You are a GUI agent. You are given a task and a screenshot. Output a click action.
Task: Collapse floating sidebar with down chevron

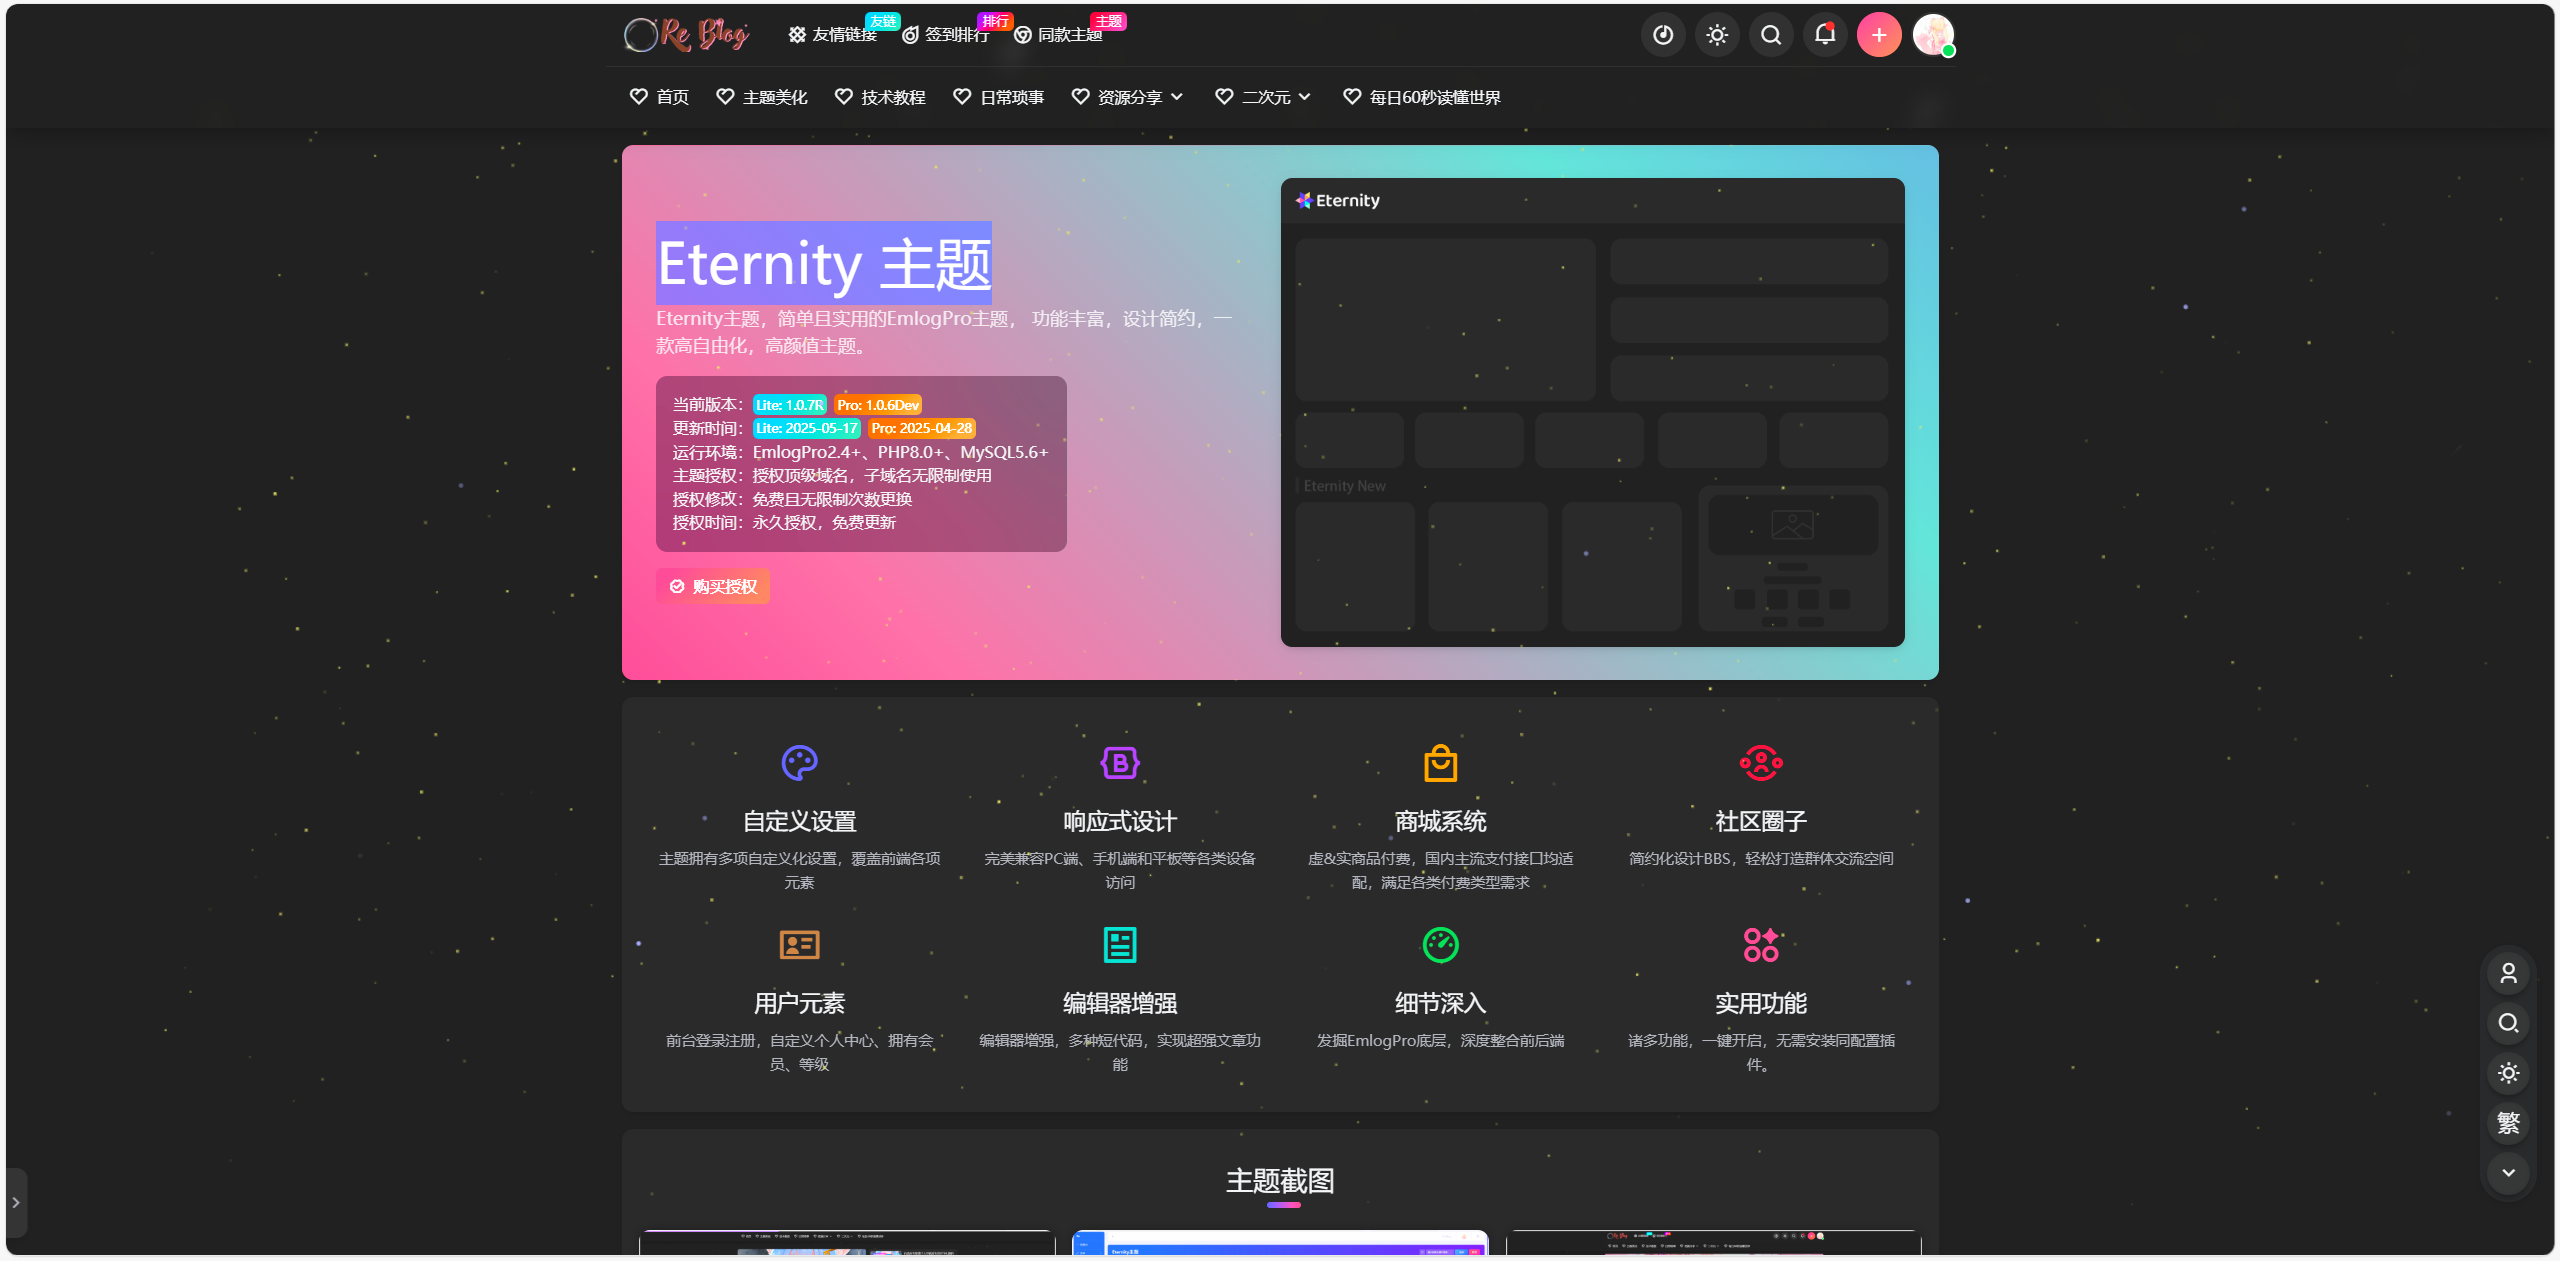[2508, 1173]
